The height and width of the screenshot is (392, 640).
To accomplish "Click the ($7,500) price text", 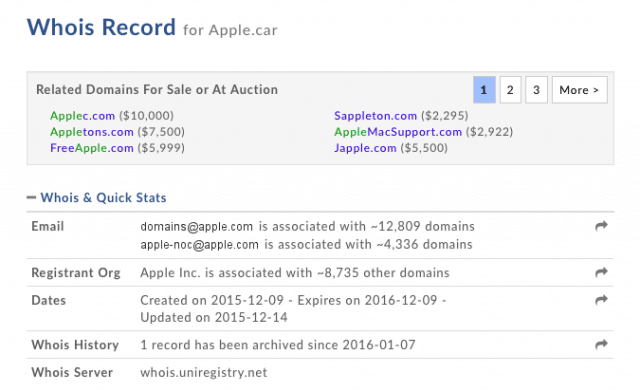I will (161, 132).
